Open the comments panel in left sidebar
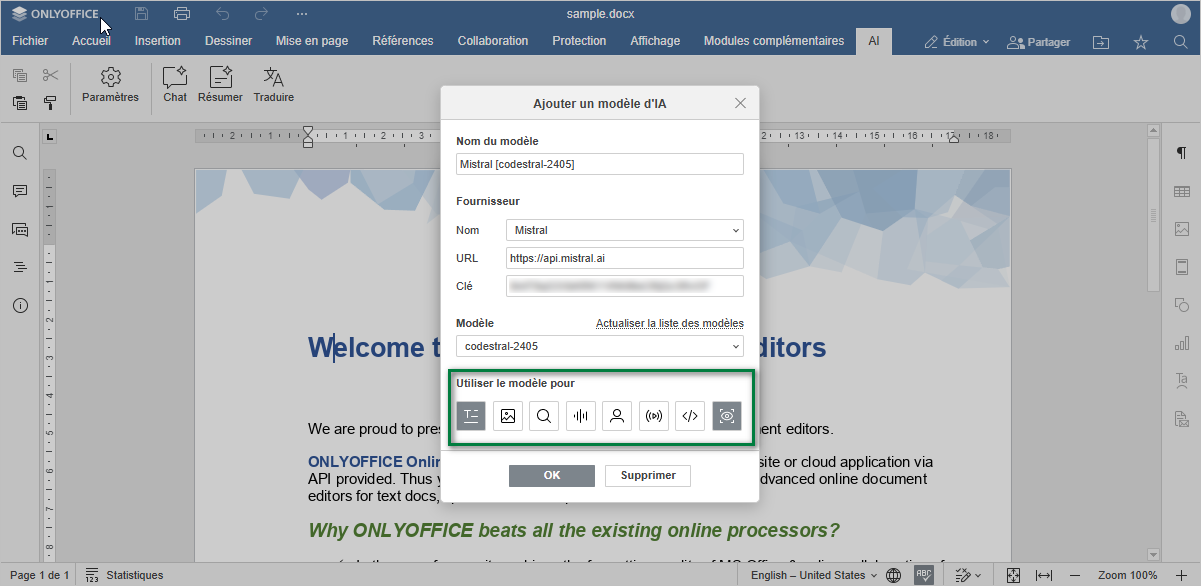The height and width of the screenshot is (586, 1201). pyautogui.click(x=20, y=191)
